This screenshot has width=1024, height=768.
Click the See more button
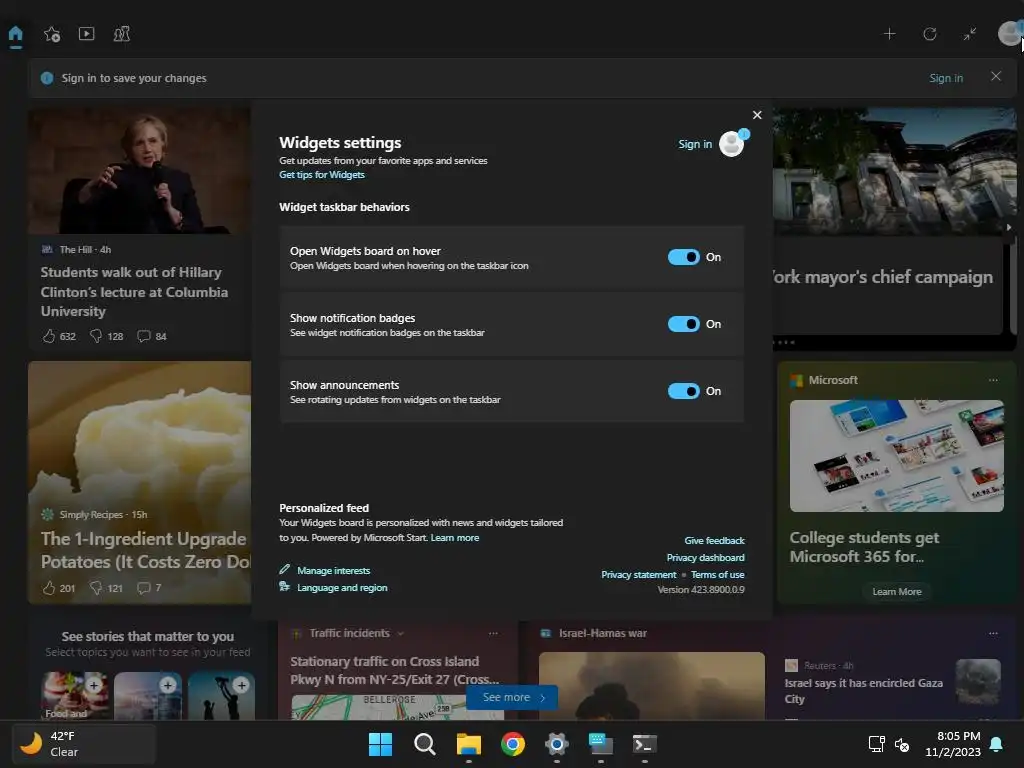coord(512,697)
